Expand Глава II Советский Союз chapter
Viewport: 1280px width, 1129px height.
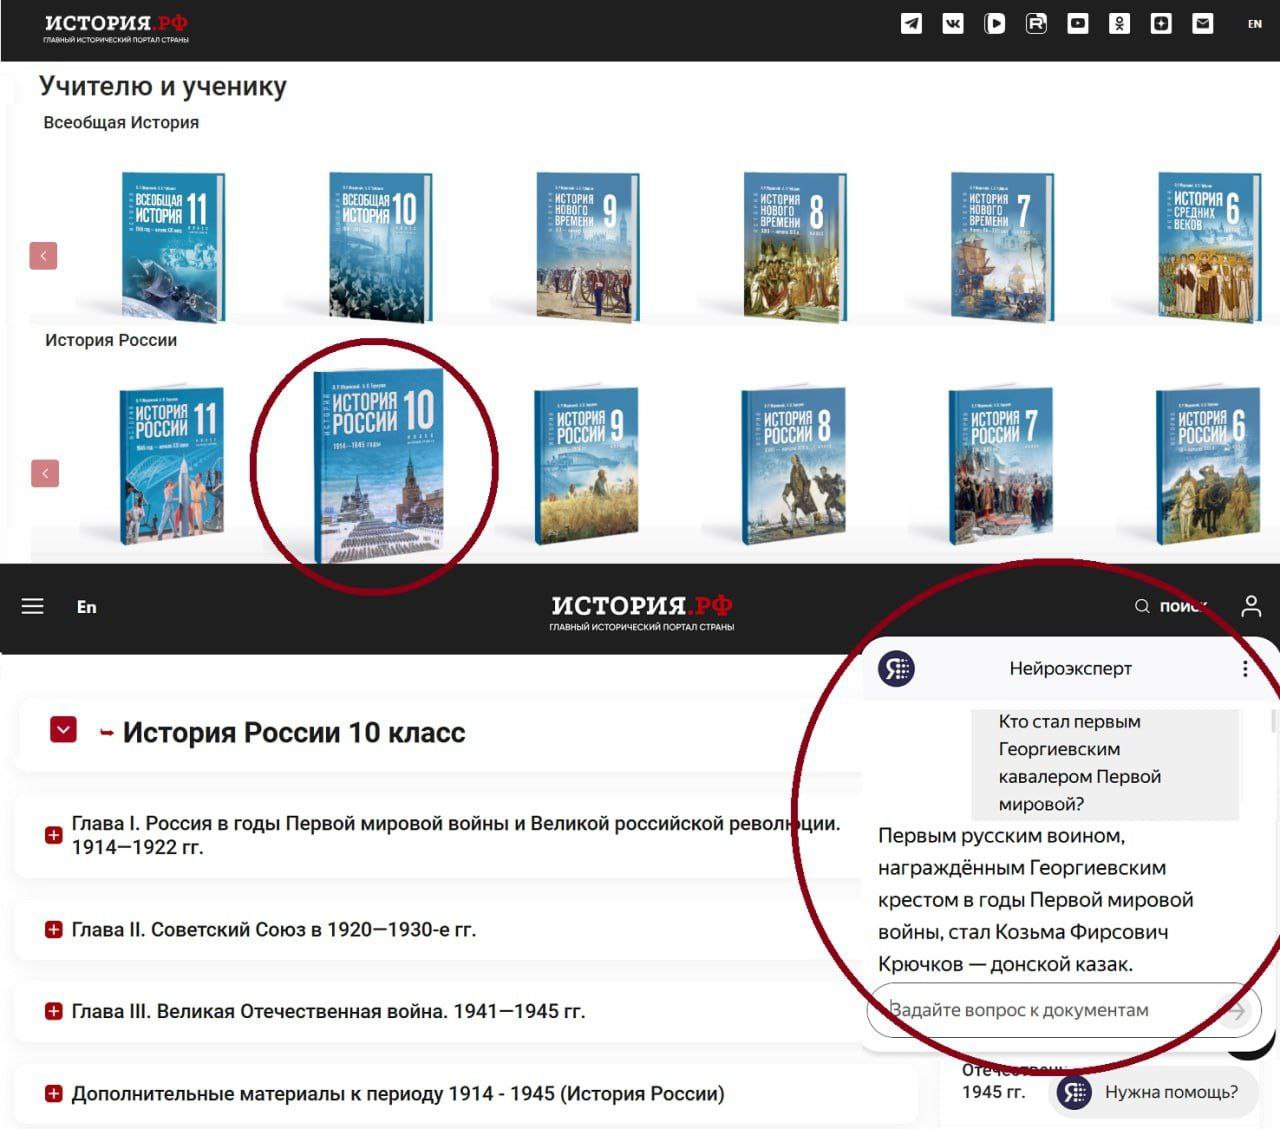pyautogui.click(x=54, y=930)
